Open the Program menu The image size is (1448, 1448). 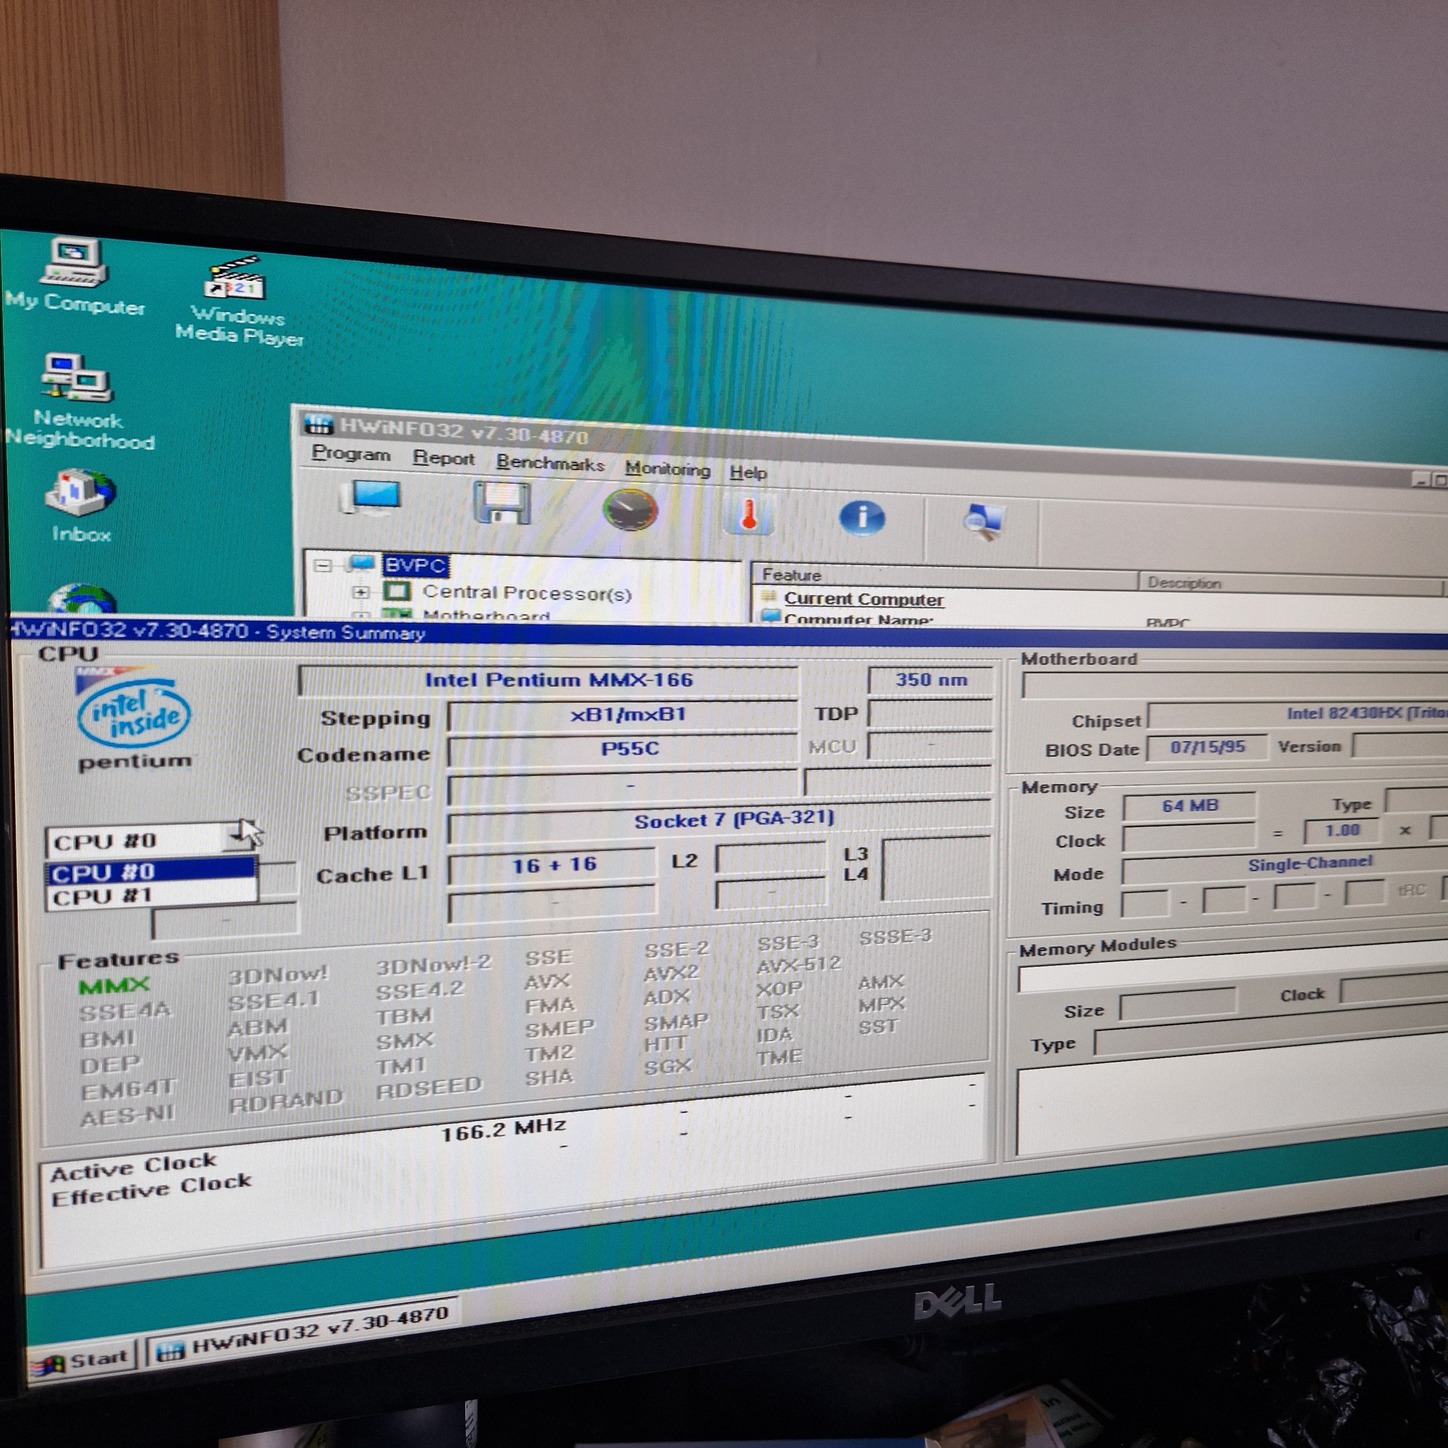[350, 453]
